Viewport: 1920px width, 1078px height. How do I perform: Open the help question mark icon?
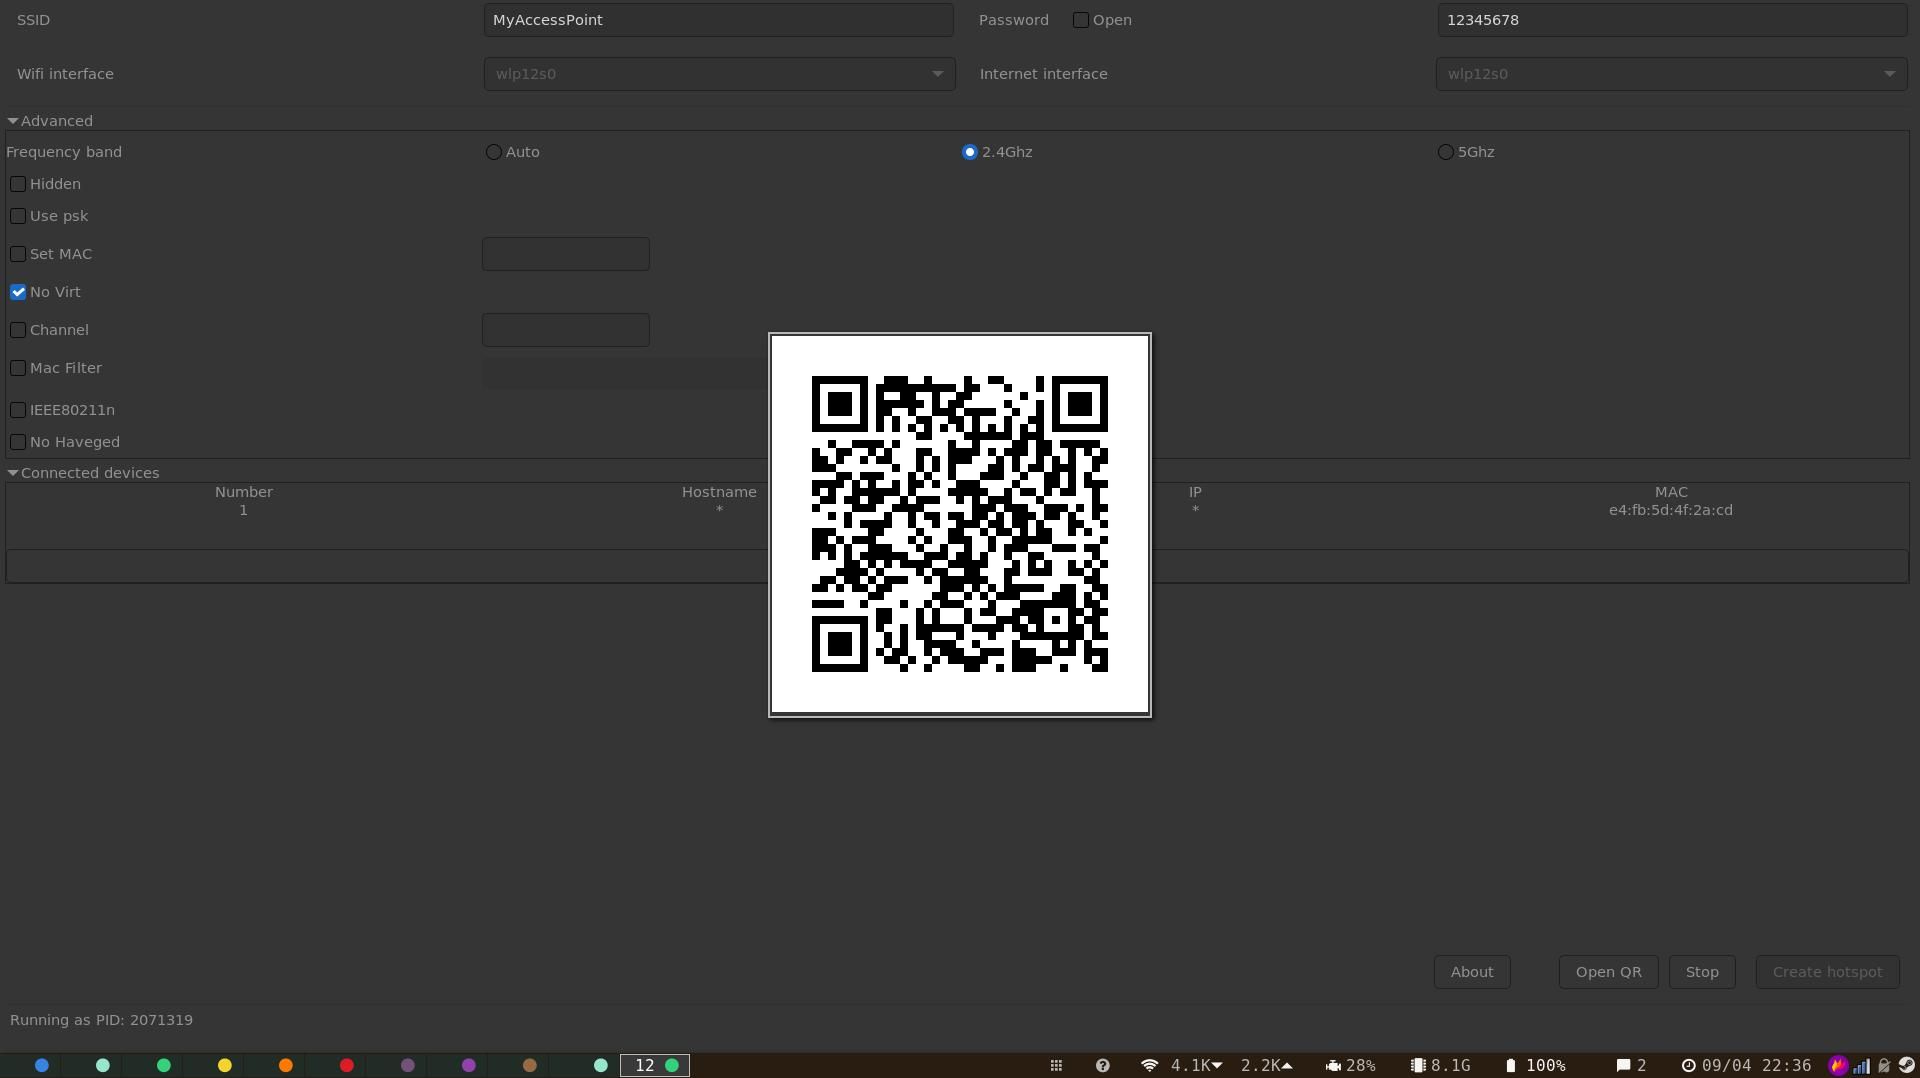1103,1065
